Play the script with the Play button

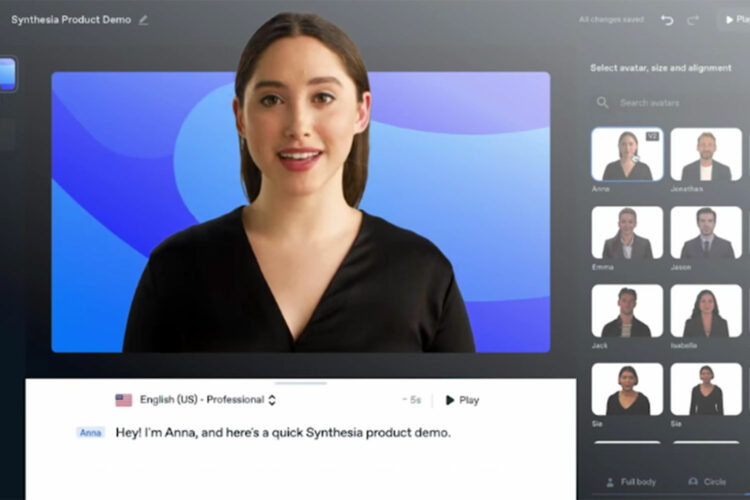pos(462,400)
